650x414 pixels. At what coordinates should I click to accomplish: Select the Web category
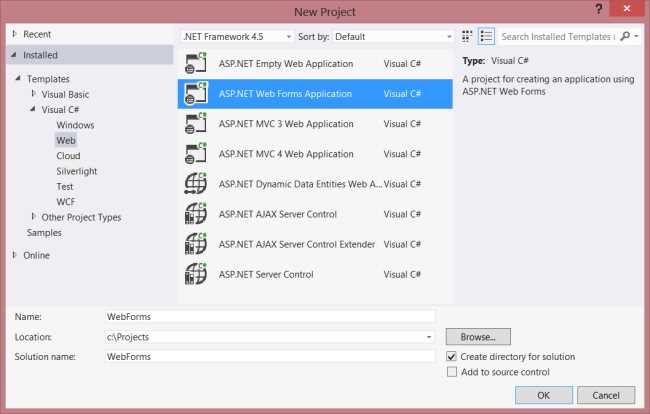tap(66, 140)
